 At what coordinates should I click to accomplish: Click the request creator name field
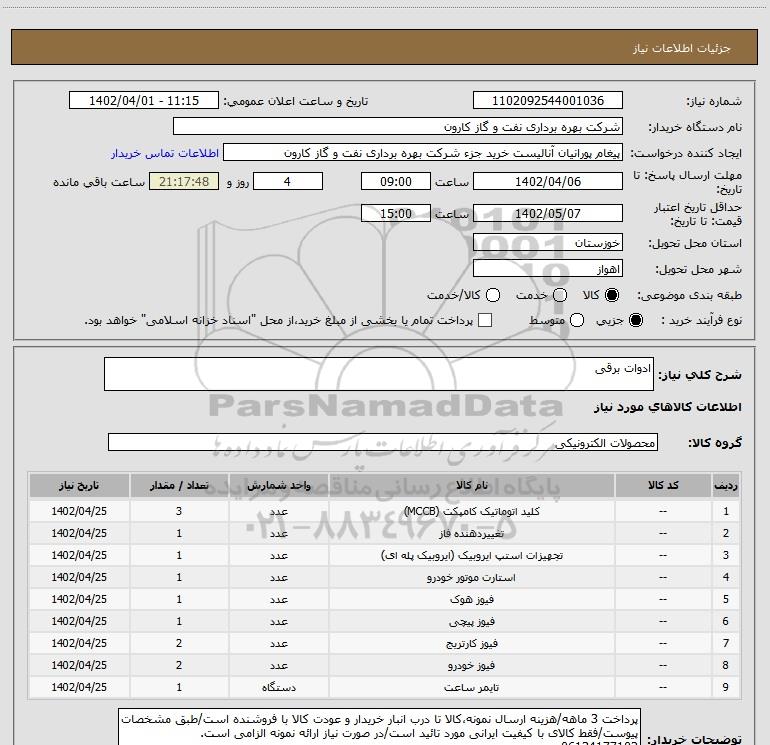423,153
